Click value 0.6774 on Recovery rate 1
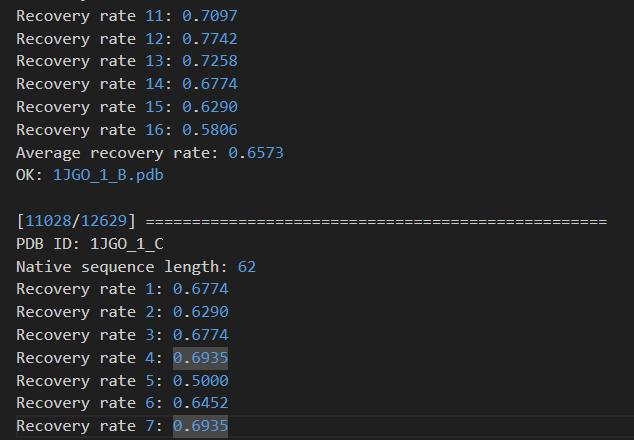The width and height of the screenshot is (634, 440). tap(200, 290)
